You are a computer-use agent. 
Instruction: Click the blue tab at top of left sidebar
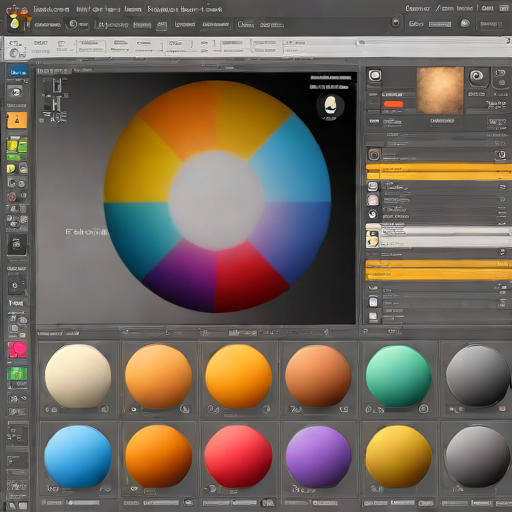[x=18, y=71]
